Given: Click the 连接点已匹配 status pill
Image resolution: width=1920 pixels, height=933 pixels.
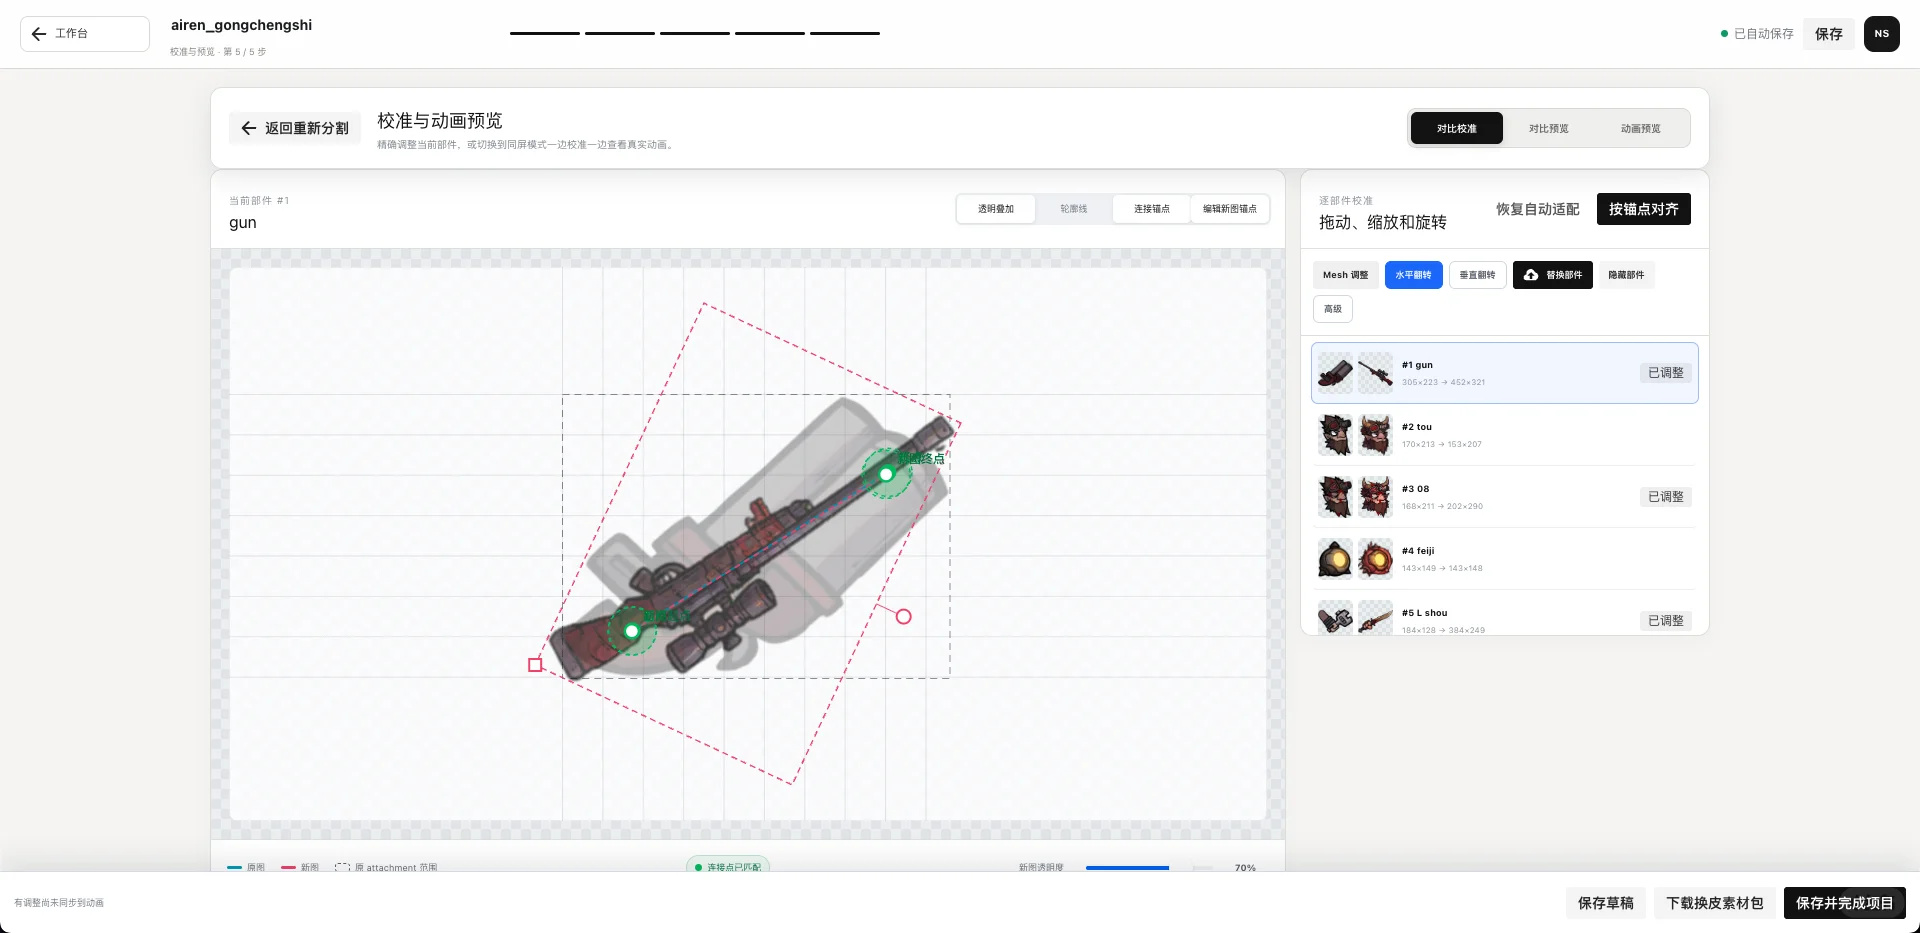Looking at the screenshot, I should (x=728, y=866).
